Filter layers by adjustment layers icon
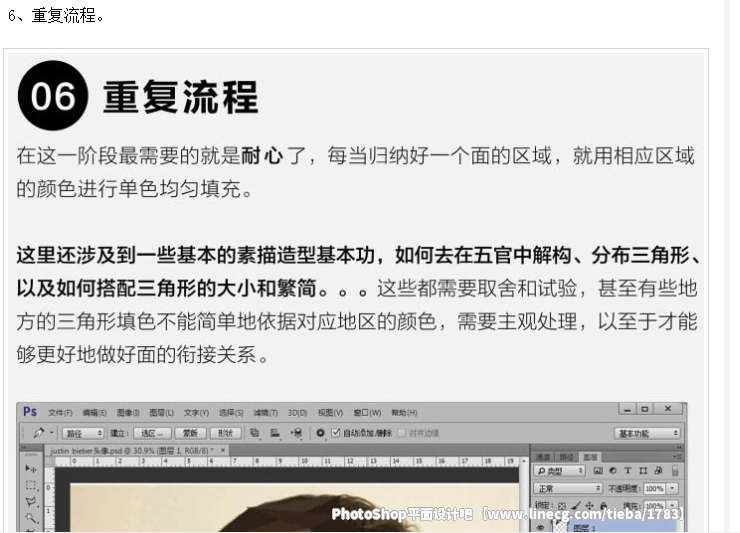The image size is (740, 533). coord(613,471)
